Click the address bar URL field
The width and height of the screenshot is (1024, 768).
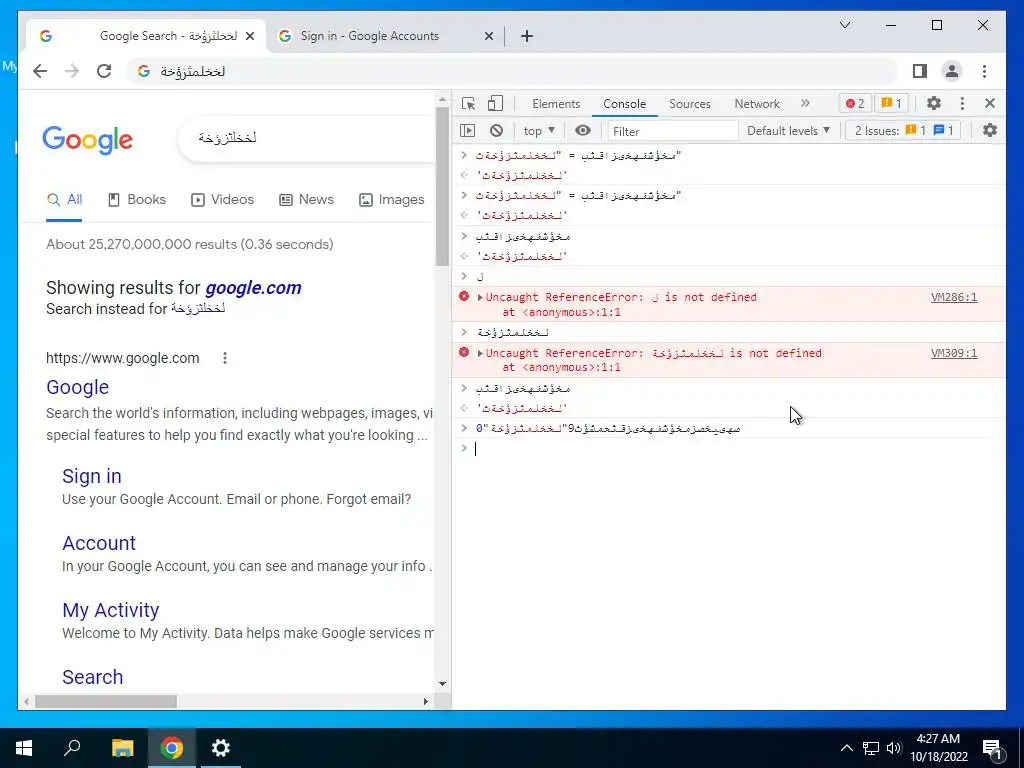tap(513, 71)
